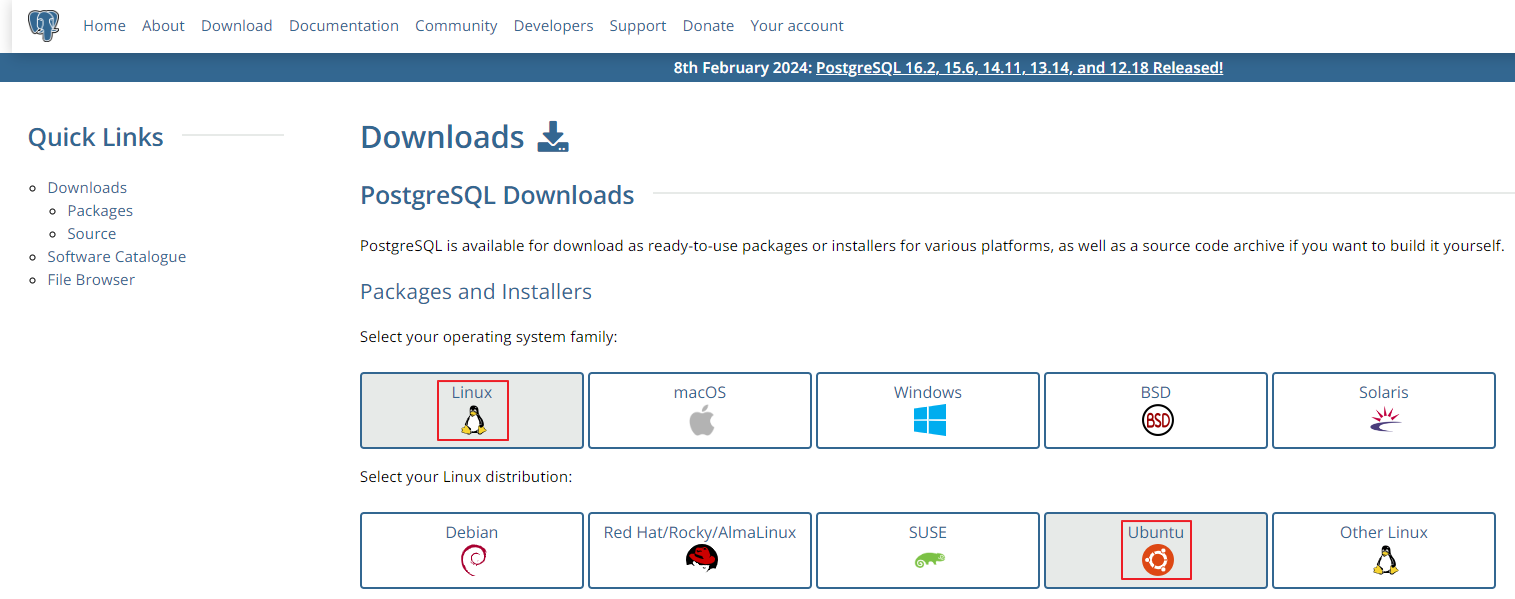Image resolution: width=1515 pixels, height=599 pixels.
Task: Choose the Other Linux label text
Action: (1384, 533)
